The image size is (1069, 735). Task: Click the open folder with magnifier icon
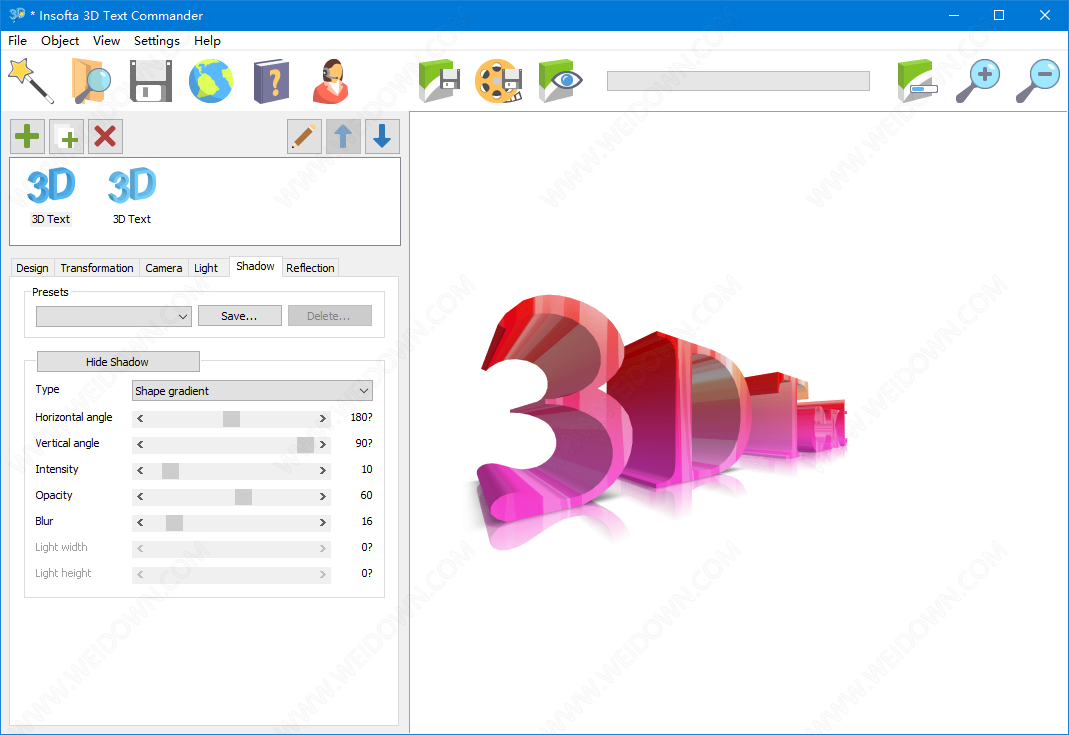pyautogui.click(x=91, y=81)
